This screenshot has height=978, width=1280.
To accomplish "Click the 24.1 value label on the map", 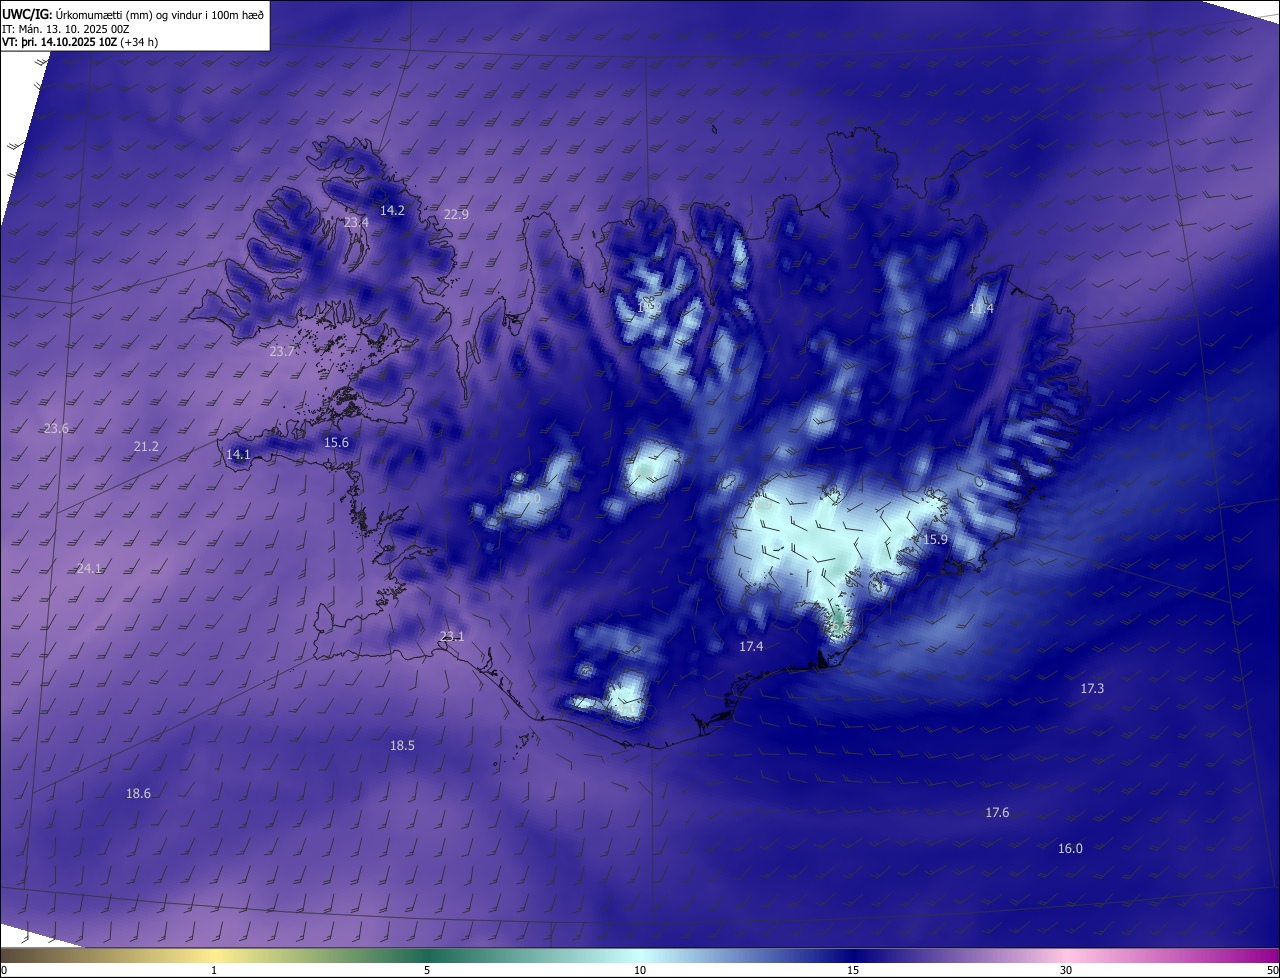I will pyautogui.click(x=89, y=568).
